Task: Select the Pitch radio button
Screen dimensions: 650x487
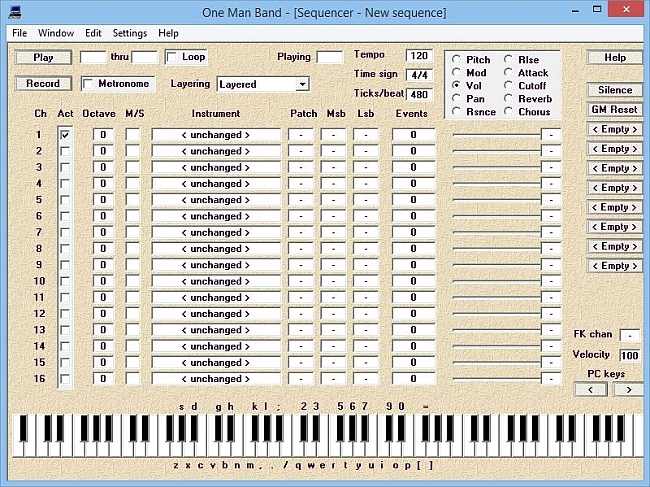Action: [x=456, y=59]
